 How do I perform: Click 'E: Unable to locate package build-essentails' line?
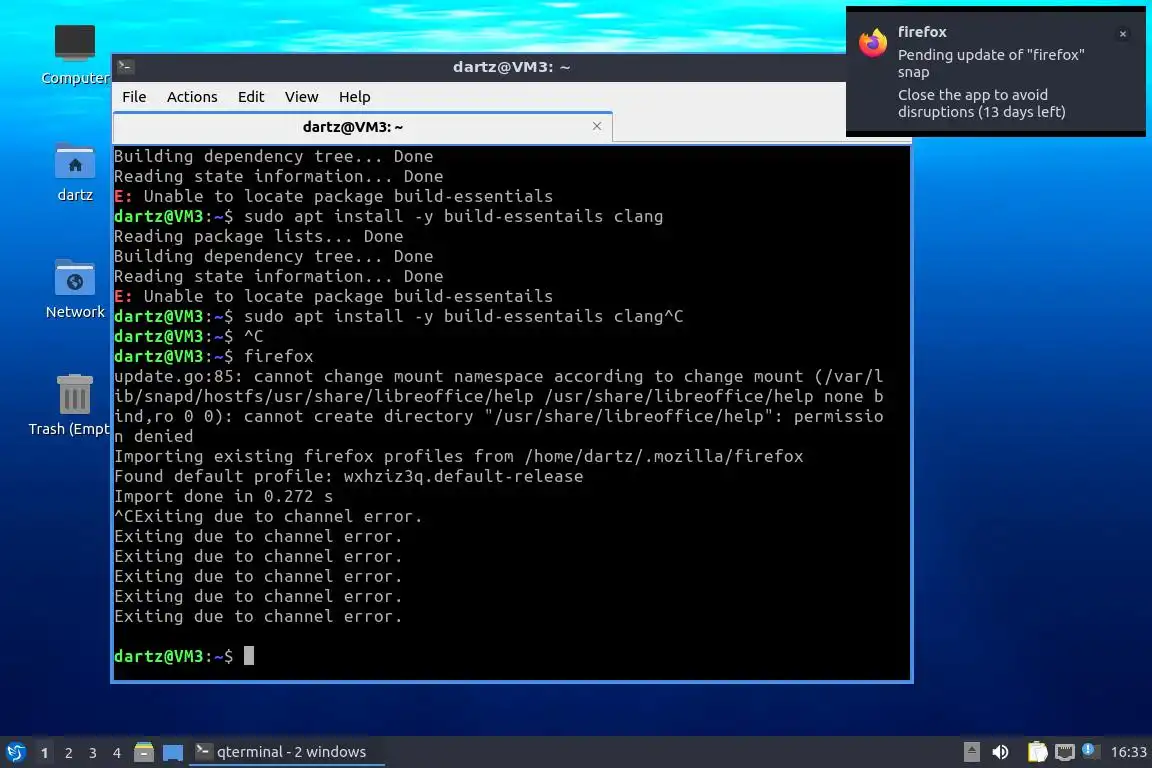pyautogui.click(x=334, y=296)
